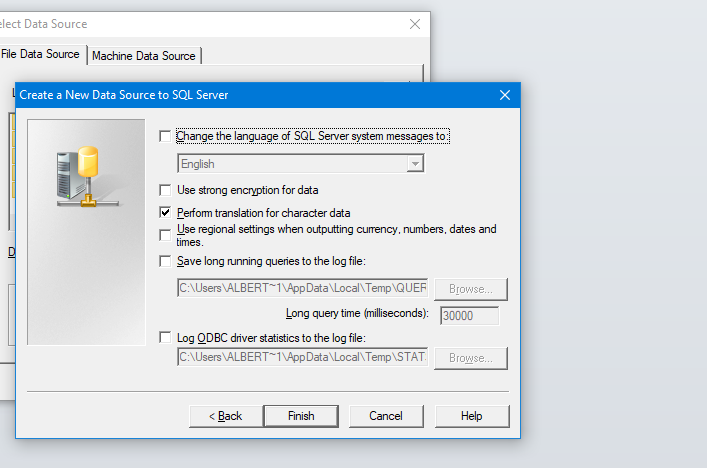Screen dimensions: 707x468
Task: Click Browse next to the statistics log path
Action: [471, 358]
